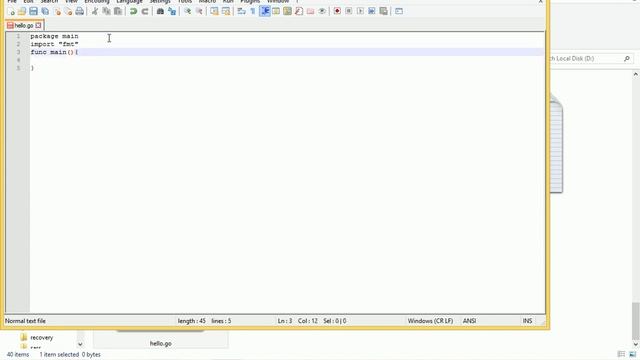The image size is (640, 360).
Task: Open the Encoding menu
Action: pos(97,2)
